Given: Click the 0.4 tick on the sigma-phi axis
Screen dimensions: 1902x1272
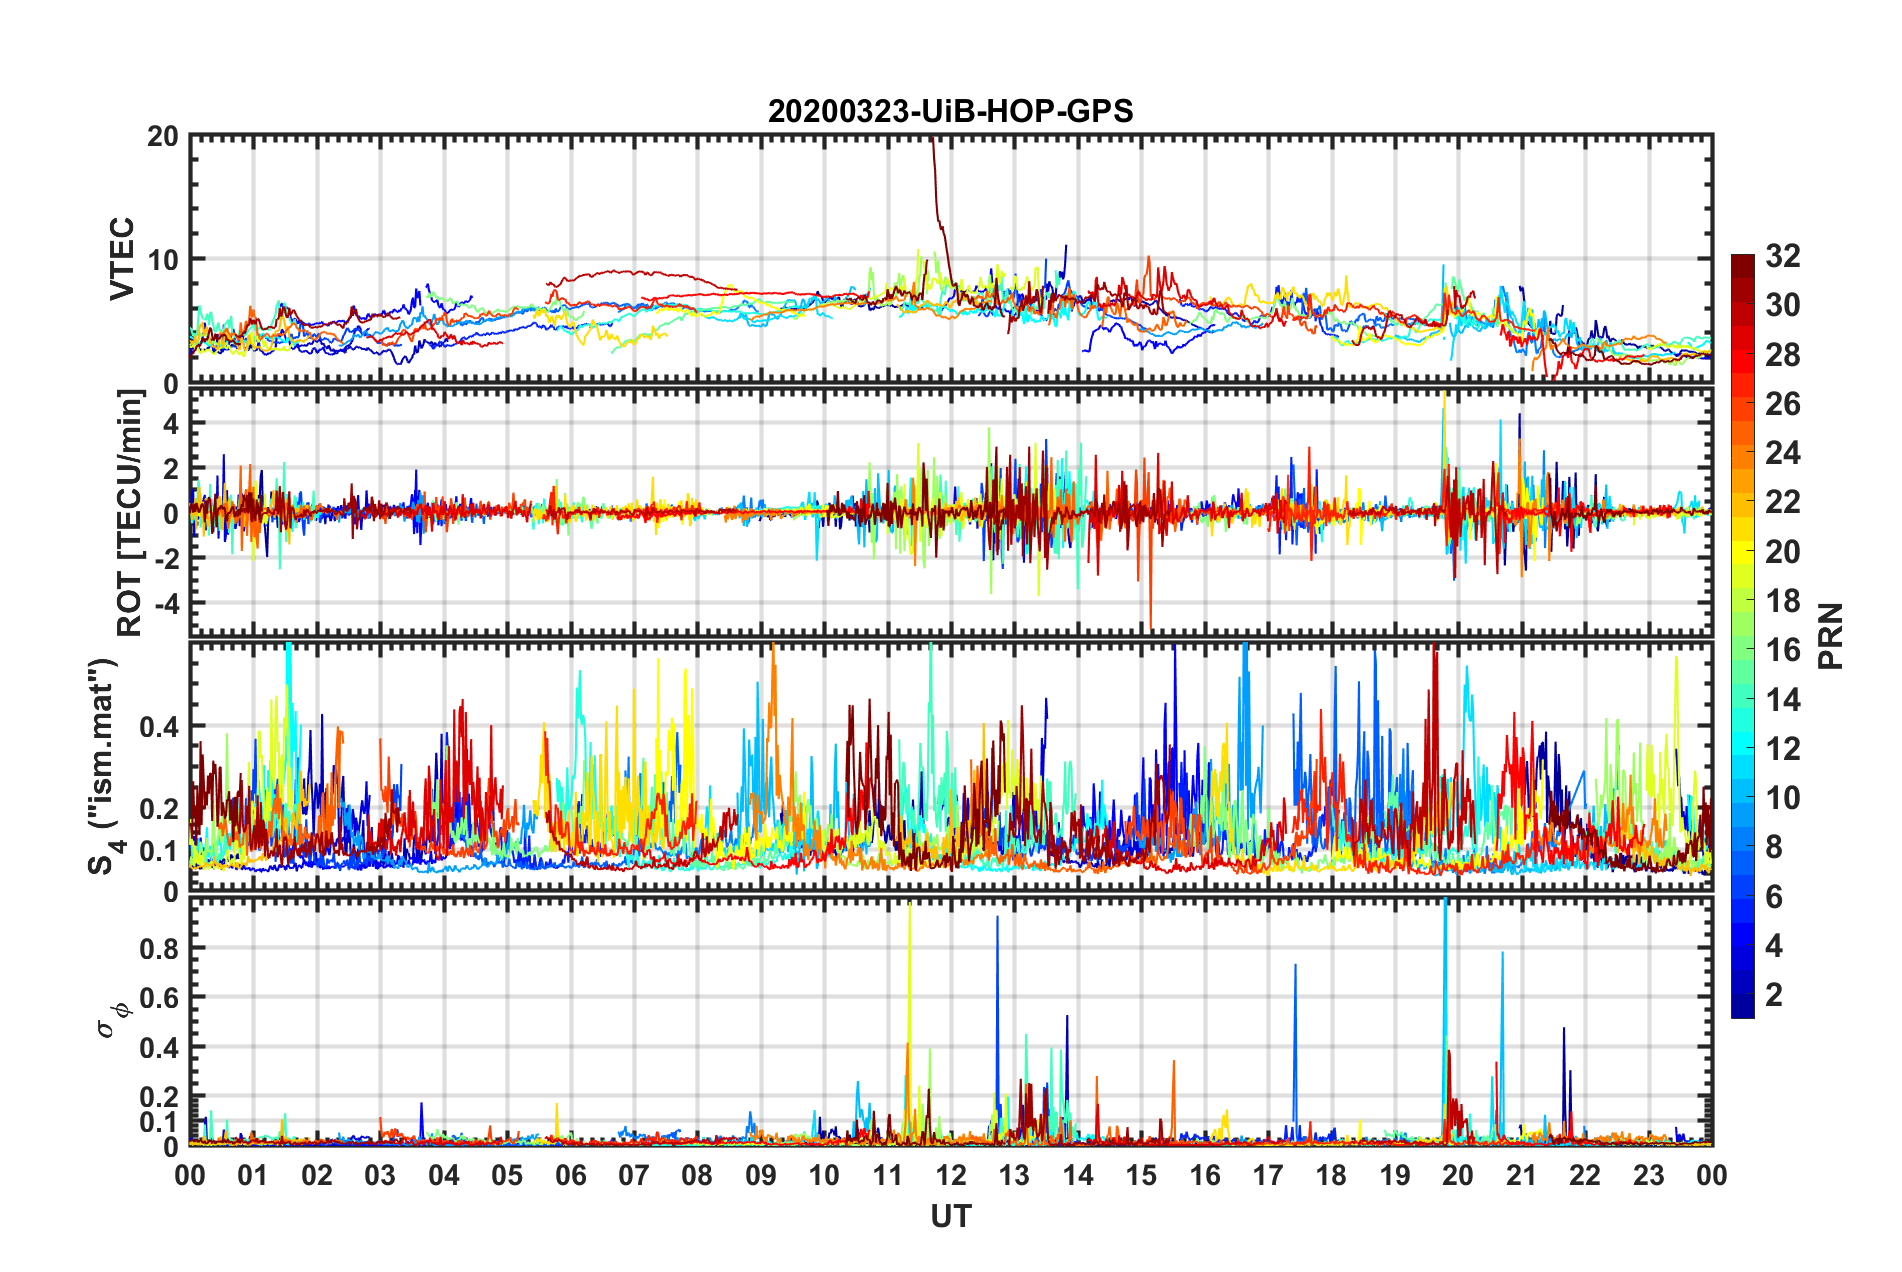Looking at the screenshot, I should 159,1048.
